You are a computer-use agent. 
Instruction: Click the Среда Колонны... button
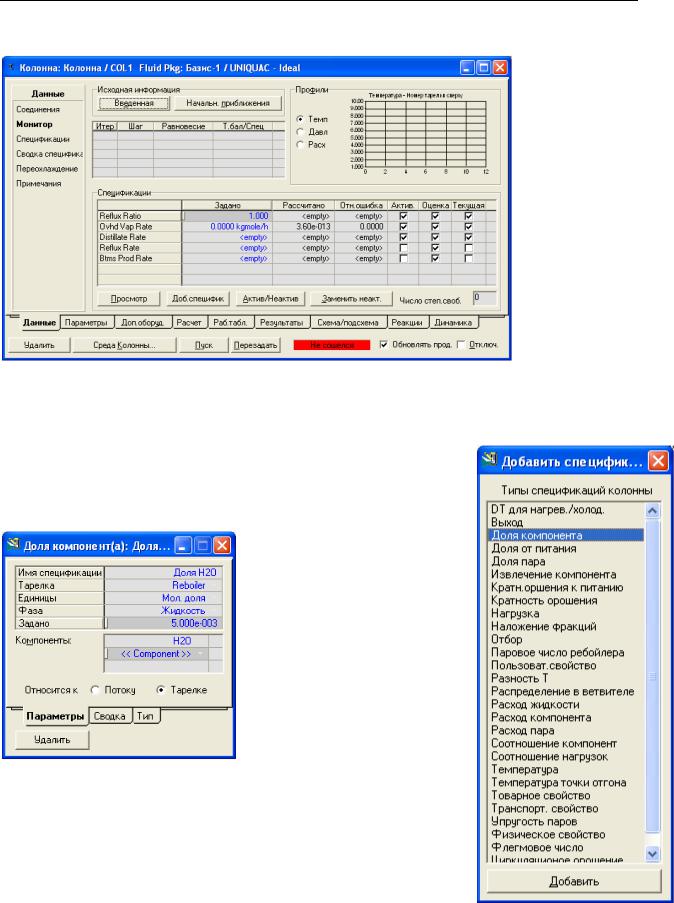pos(125,346)
